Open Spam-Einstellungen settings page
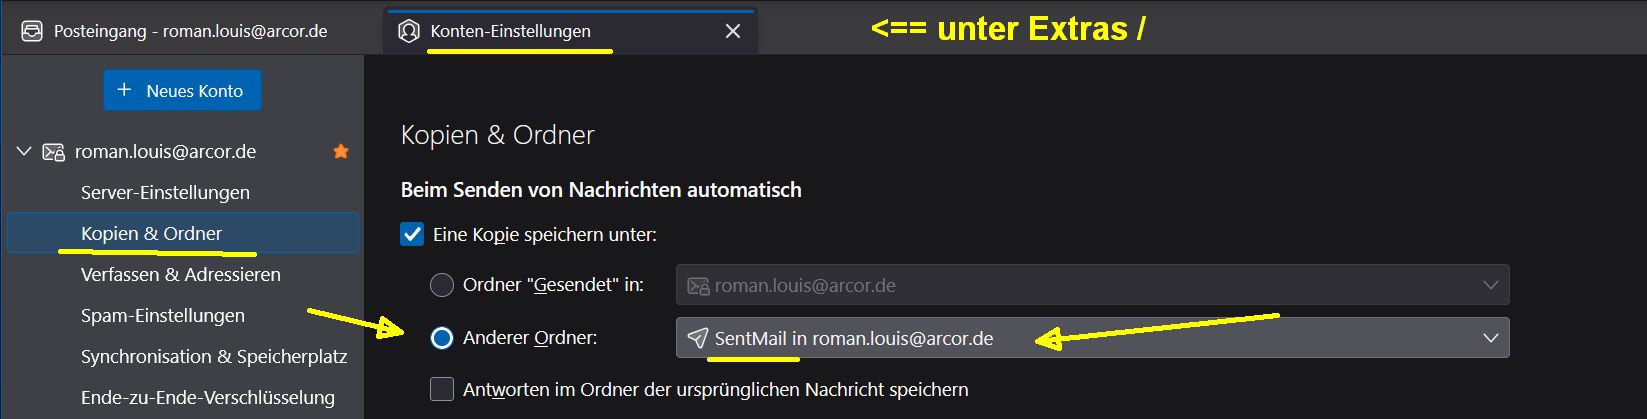Viewport: 1647px width, 419px height. click(163, 315)
